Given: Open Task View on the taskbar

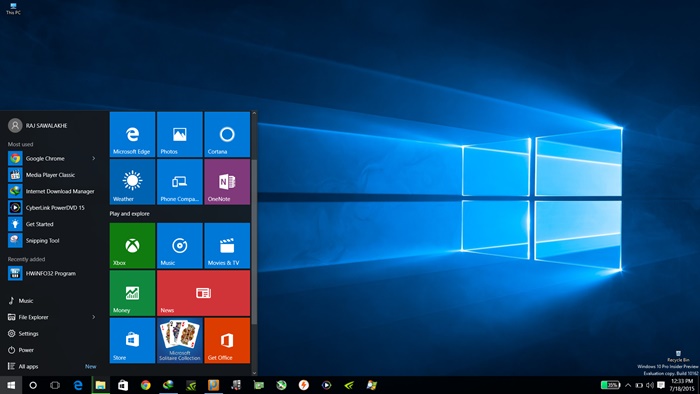Looking at the screenshot, I should click(x=55, y=385).
